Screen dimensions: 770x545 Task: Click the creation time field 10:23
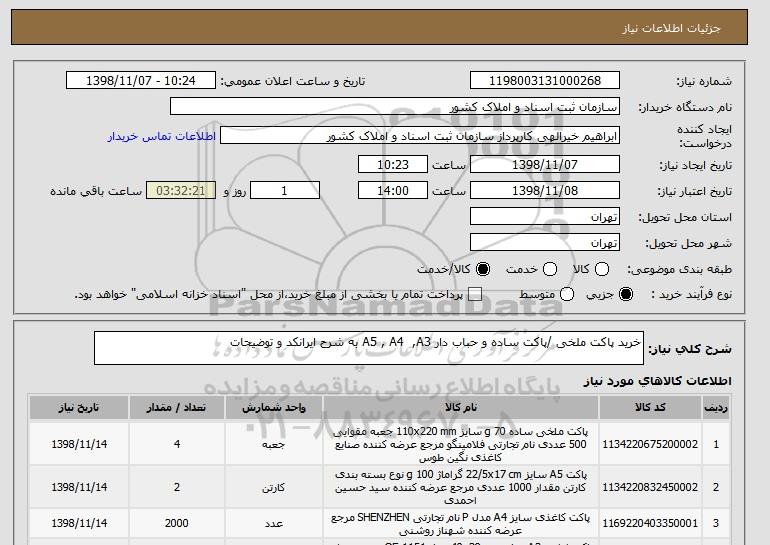click(393, 164)
